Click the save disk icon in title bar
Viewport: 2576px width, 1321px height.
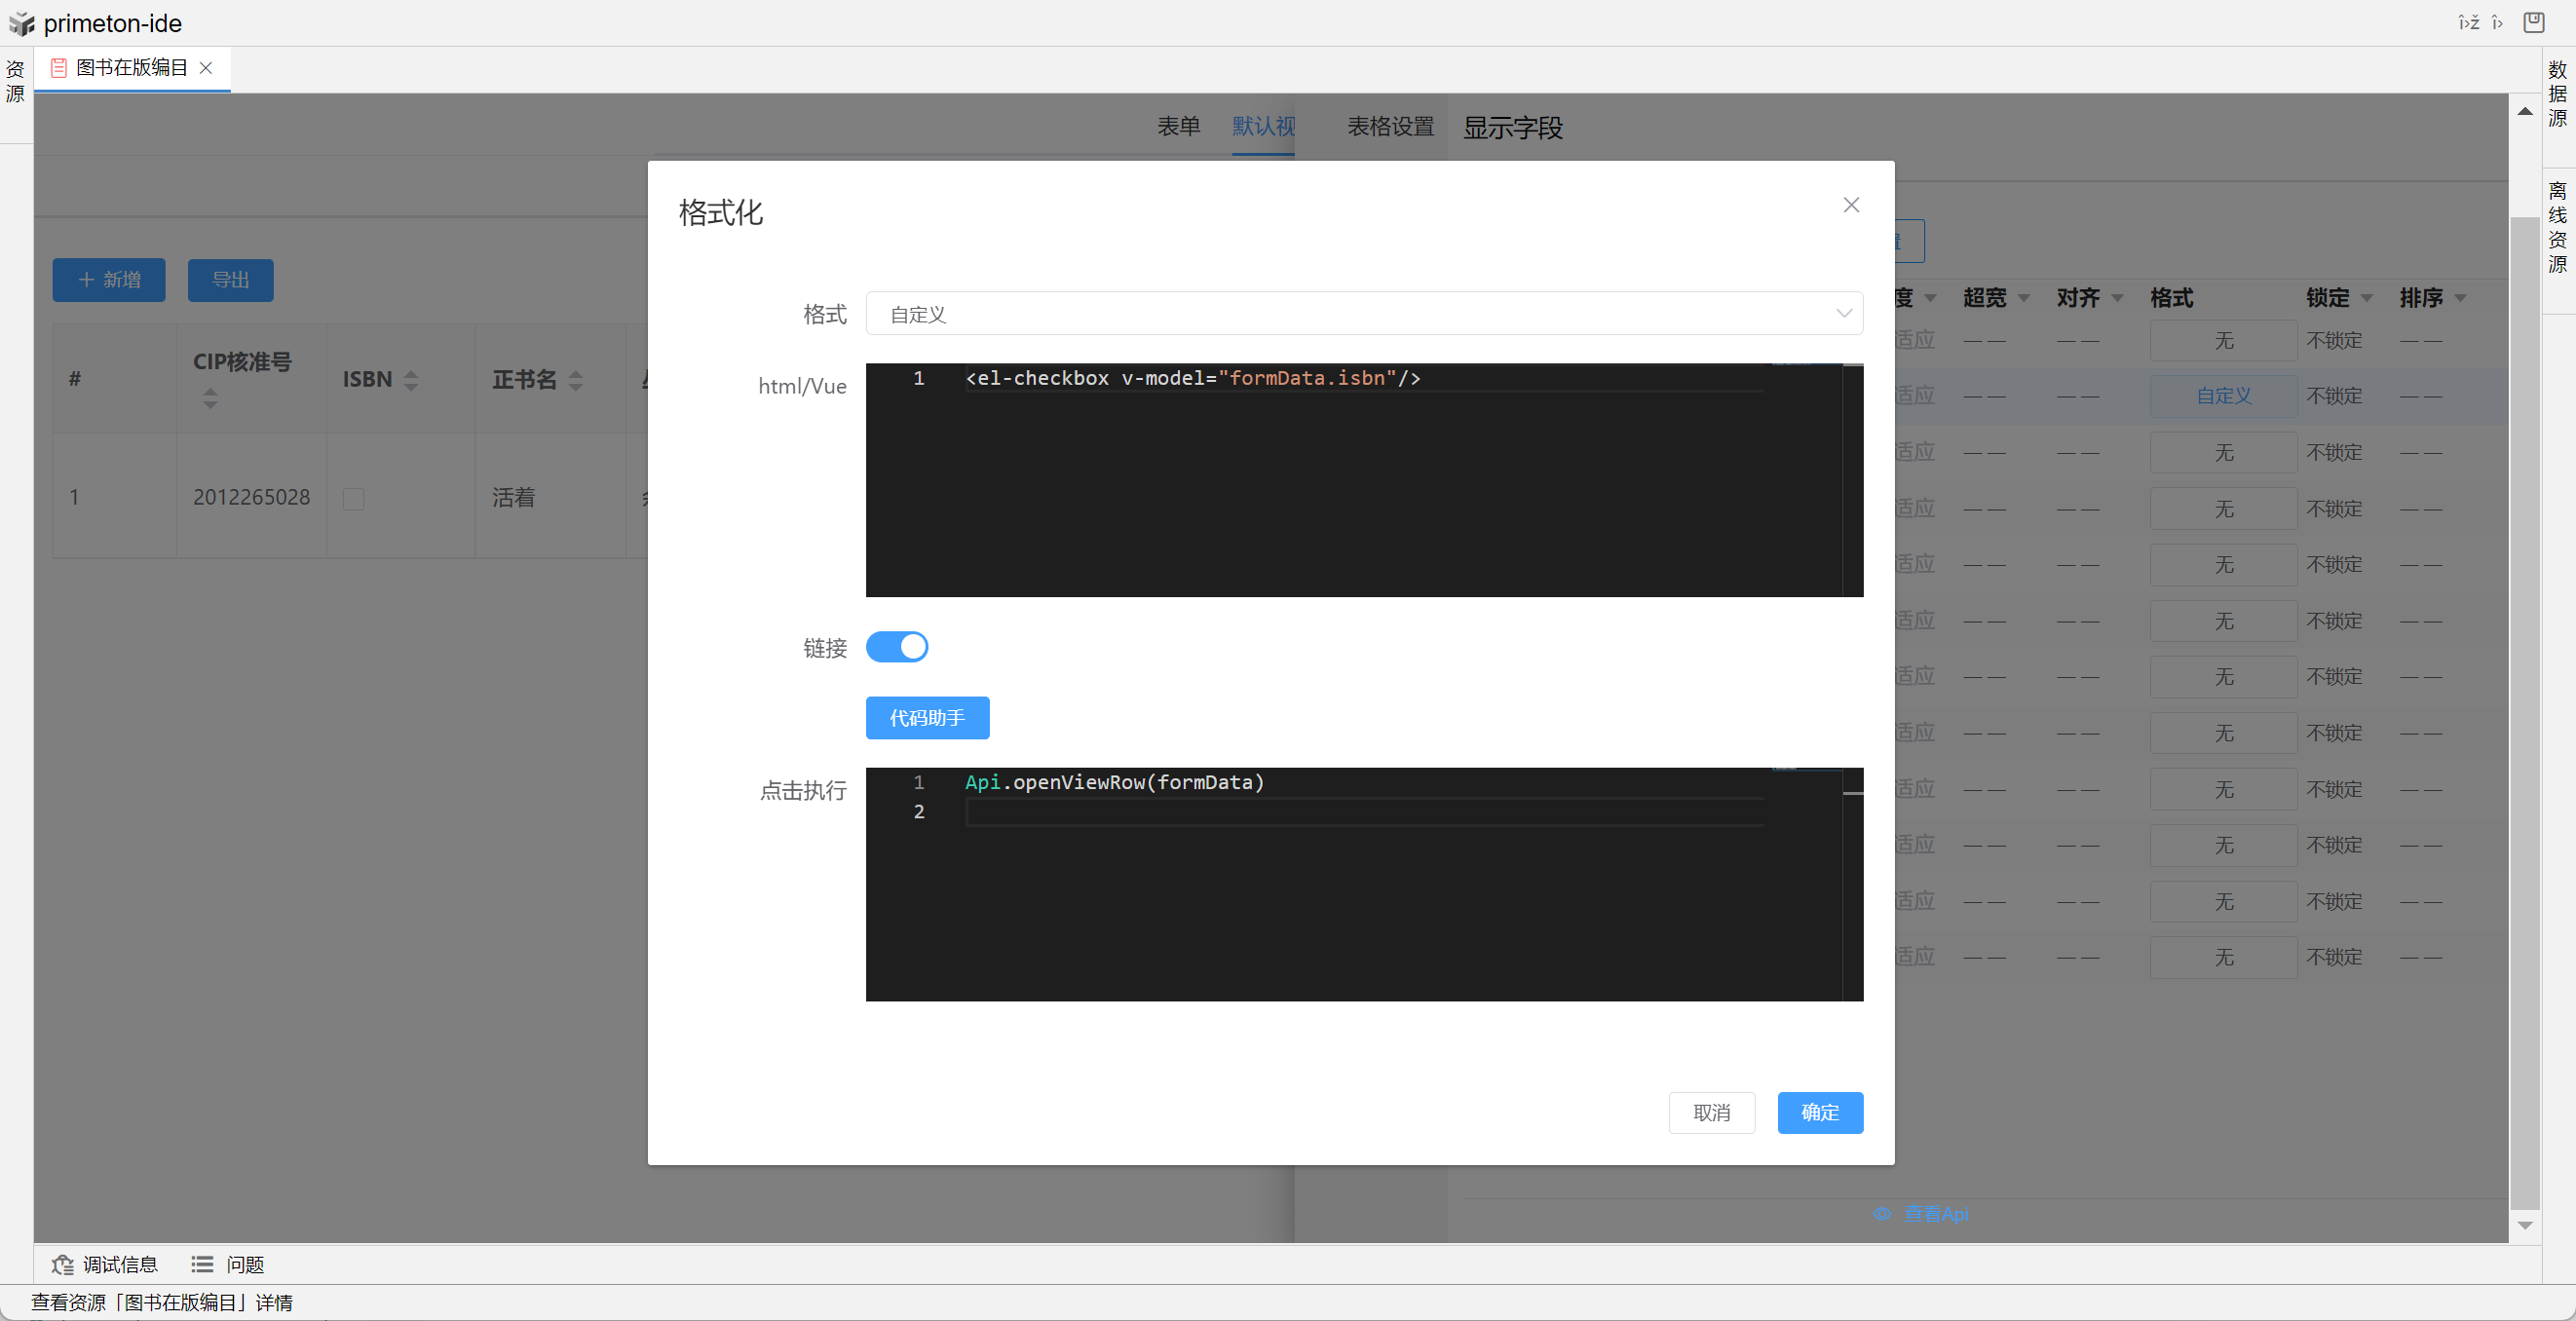click(x=2533, y=22)
